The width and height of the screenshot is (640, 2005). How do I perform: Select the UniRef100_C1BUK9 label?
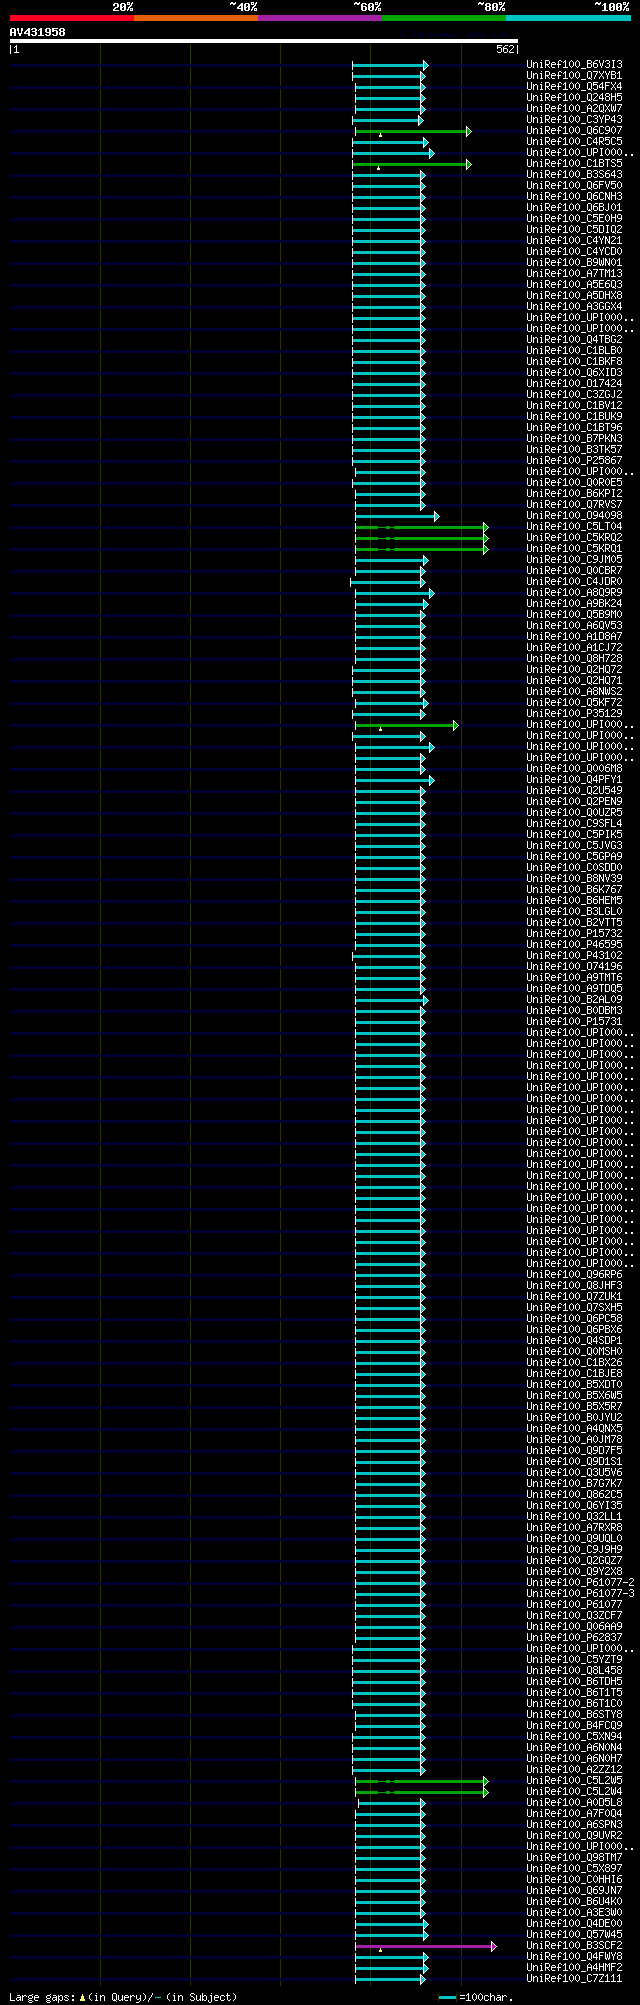pos(574,416)
